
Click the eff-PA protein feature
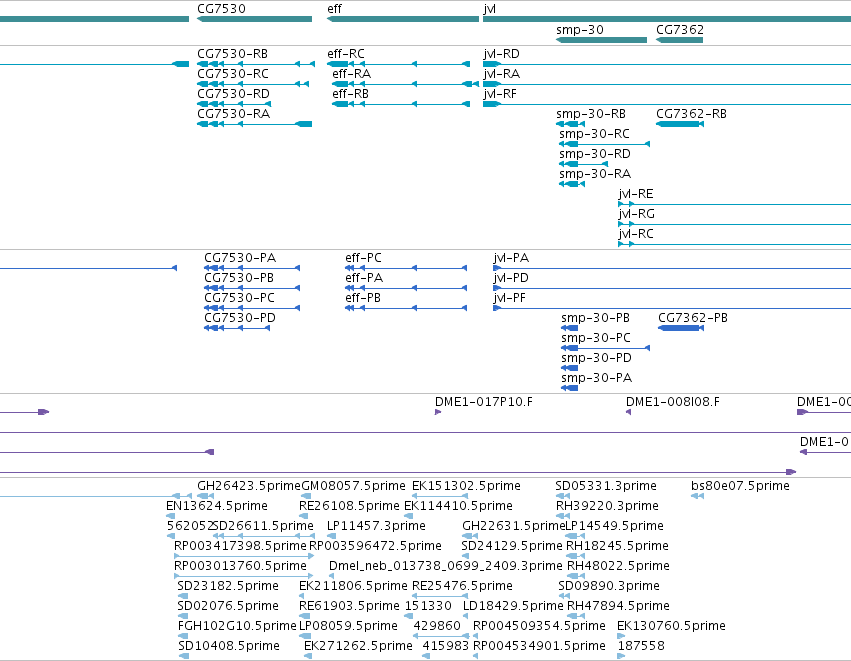[x=406, y=288]
